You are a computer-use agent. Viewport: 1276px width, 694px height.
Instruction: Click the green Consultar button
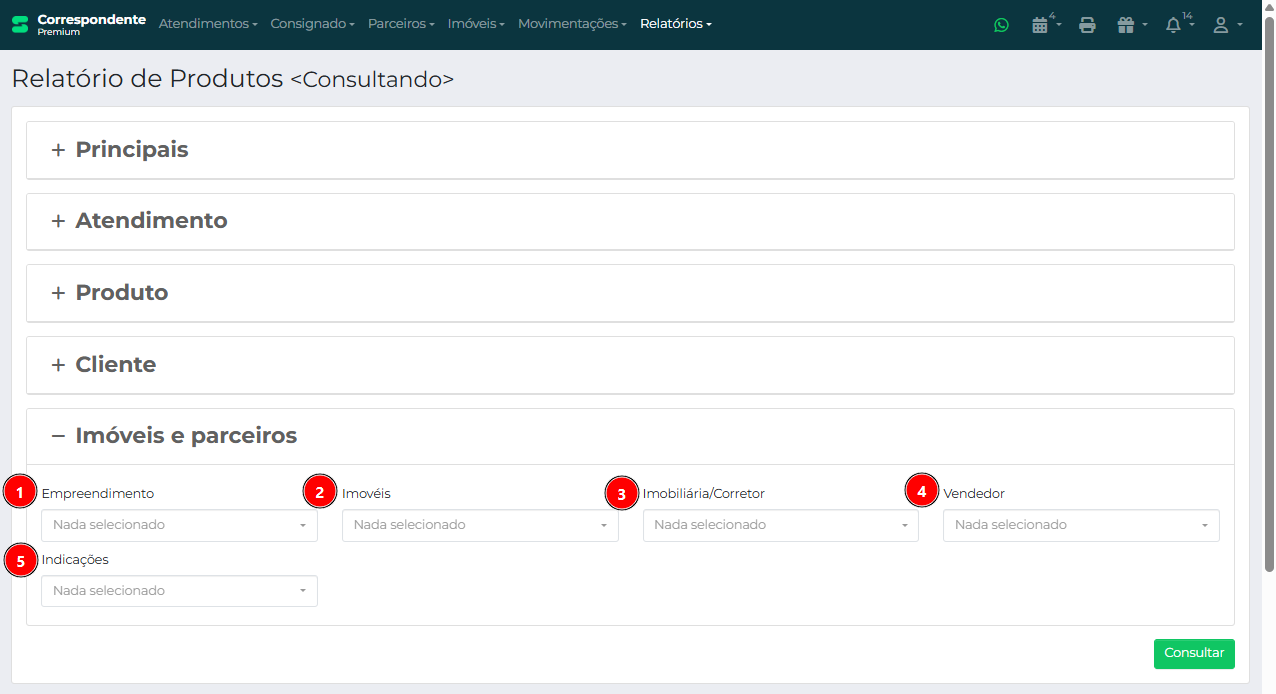tap(1193, 653)
